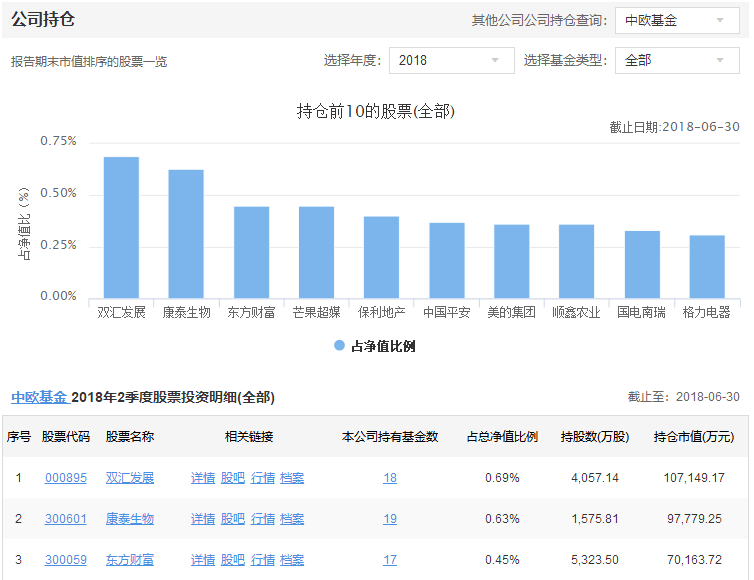Click the 占总净值比例 column header
Viewport: 754px width, 580px height.
[x=503, y=437]
